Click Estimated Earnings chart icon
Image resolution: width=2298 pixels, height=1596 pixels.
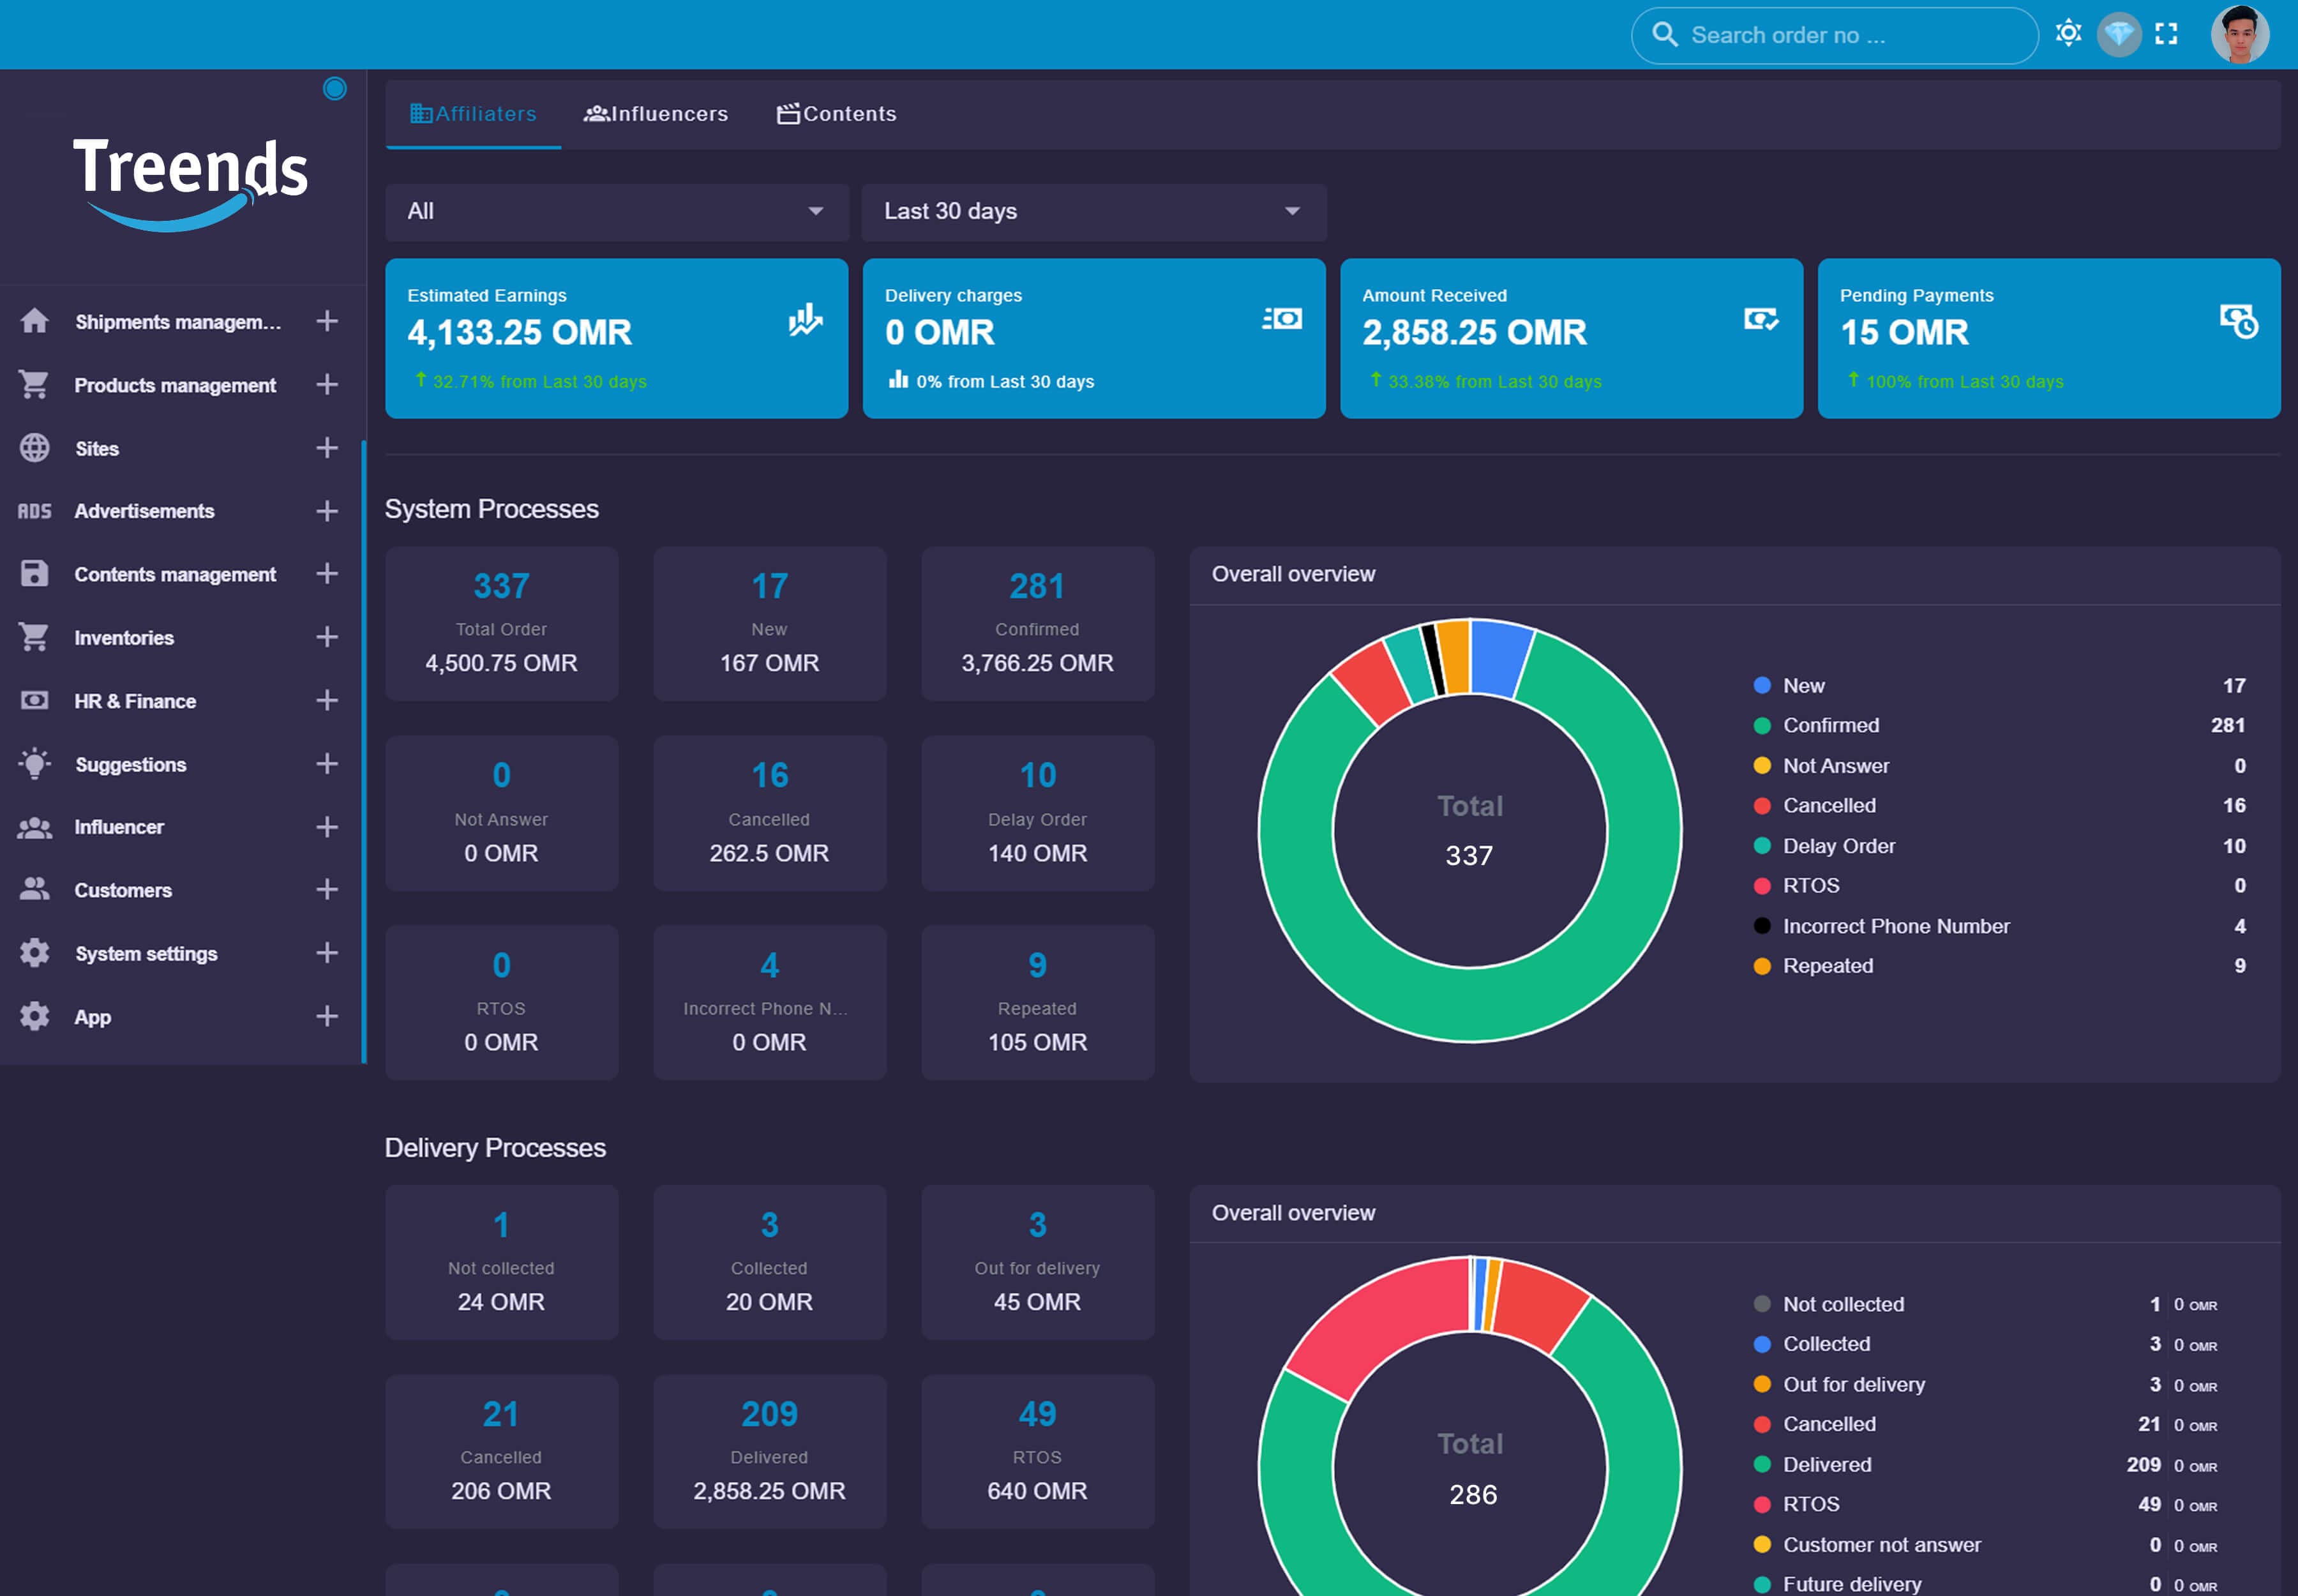[805, 320]
